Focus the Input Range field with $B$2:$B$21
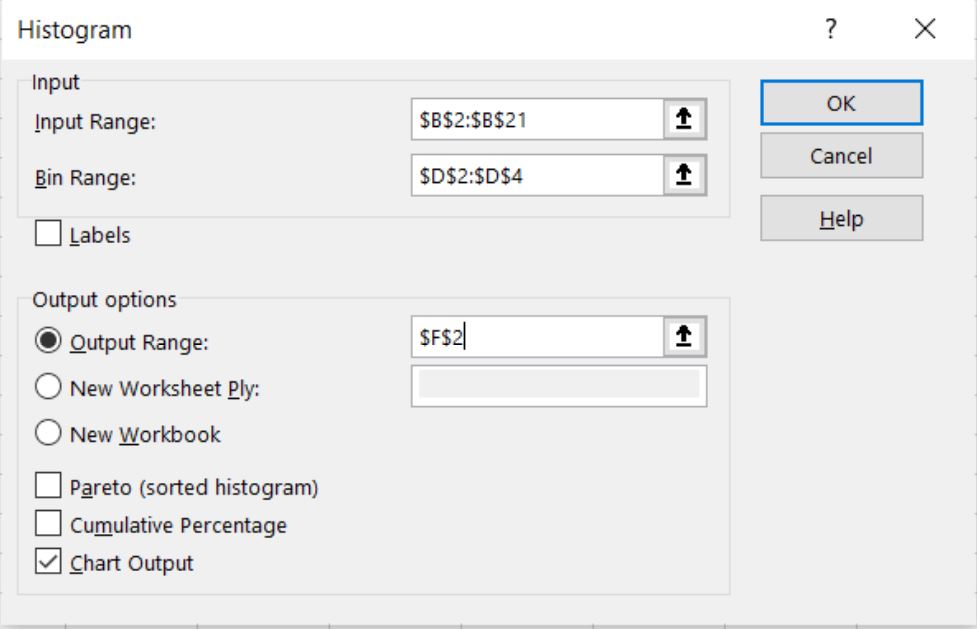Screen dimensions: 977x629 [x=537, y=119]
